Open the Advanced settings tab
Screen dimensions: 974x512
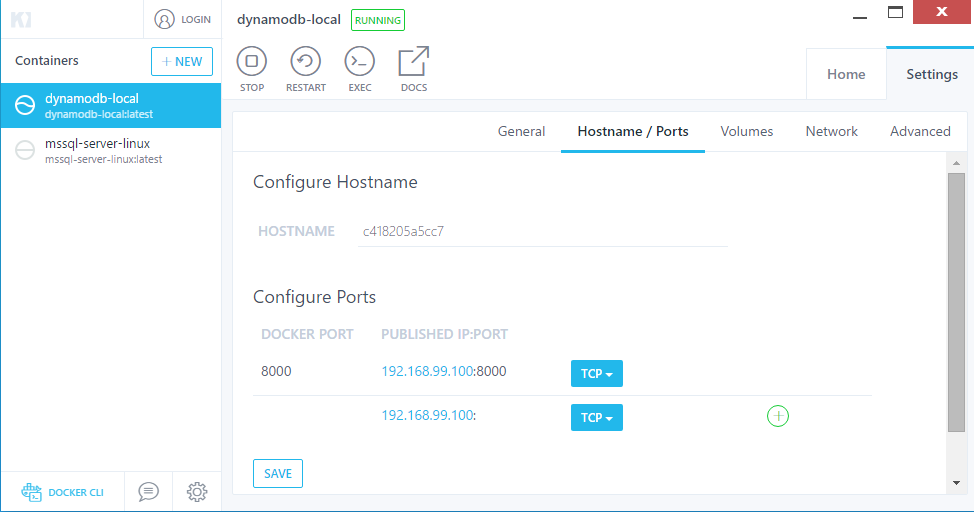point(920,131)
